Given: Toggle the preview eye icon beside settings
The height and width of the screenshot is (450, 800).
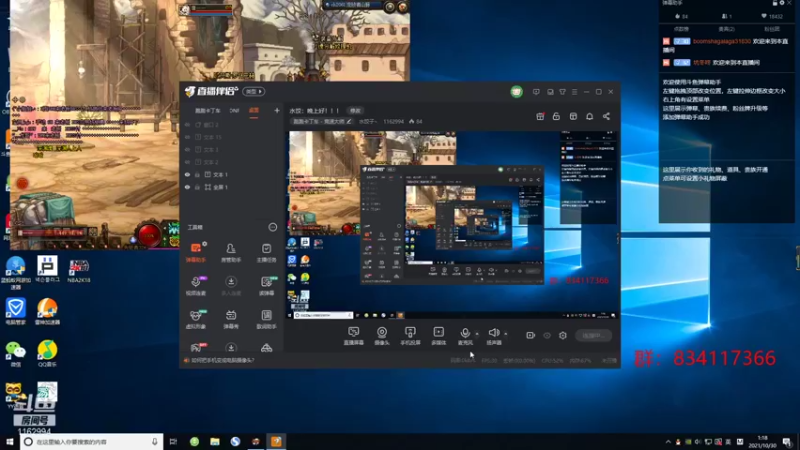Looking at the screenshot, I should click(547, 336).
